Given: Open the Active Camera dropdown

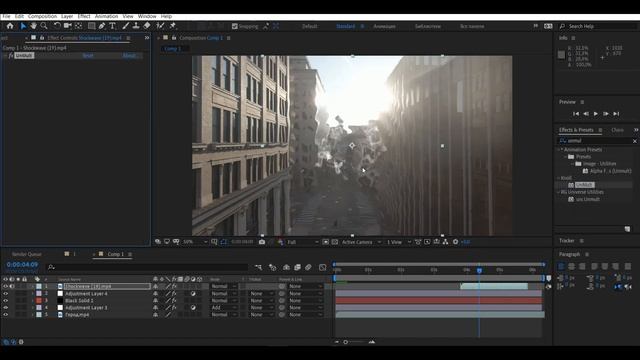Looking at the screenshot, I should coord(361,242).
